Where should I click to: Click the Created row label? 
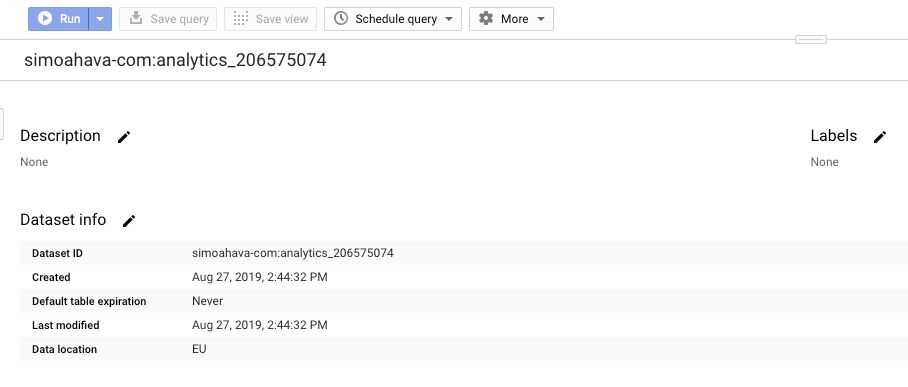[51, 278]
